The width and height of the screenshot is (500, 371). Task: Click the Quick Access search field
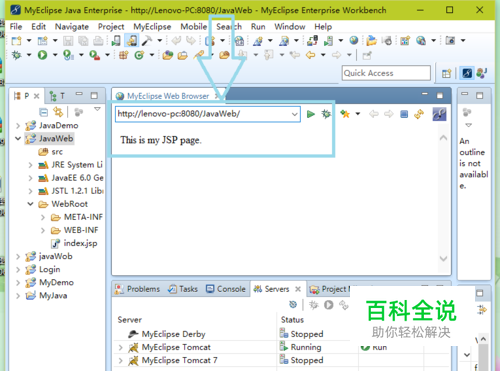pyautogui.click(x=386, y=73)
